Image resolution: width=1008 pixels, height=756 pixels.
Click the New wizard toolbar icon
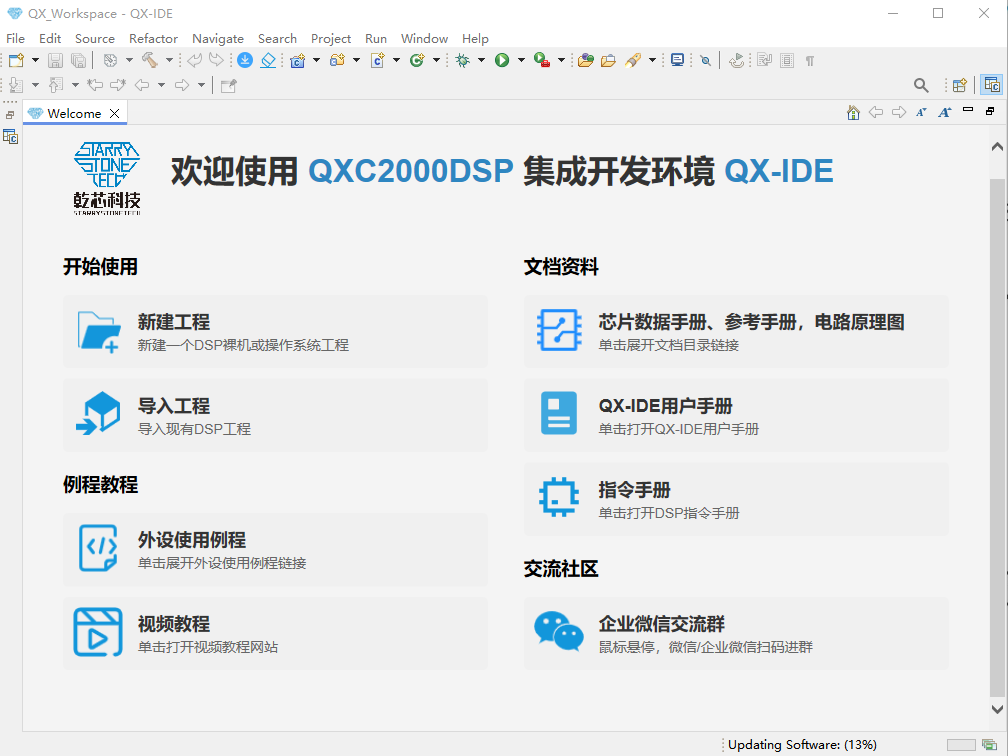[x=16, y=60]
